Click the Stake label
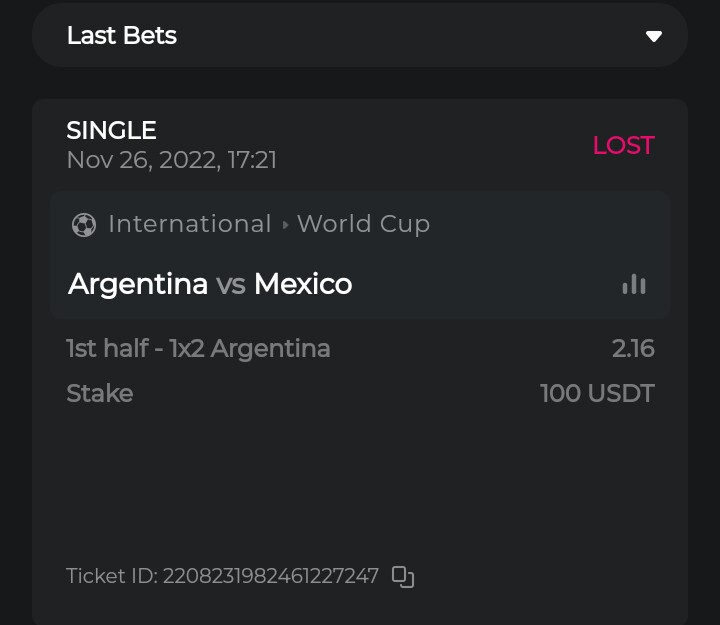This screenshot has height=625, width=720. pyautogui.click(x=99, y=393)
